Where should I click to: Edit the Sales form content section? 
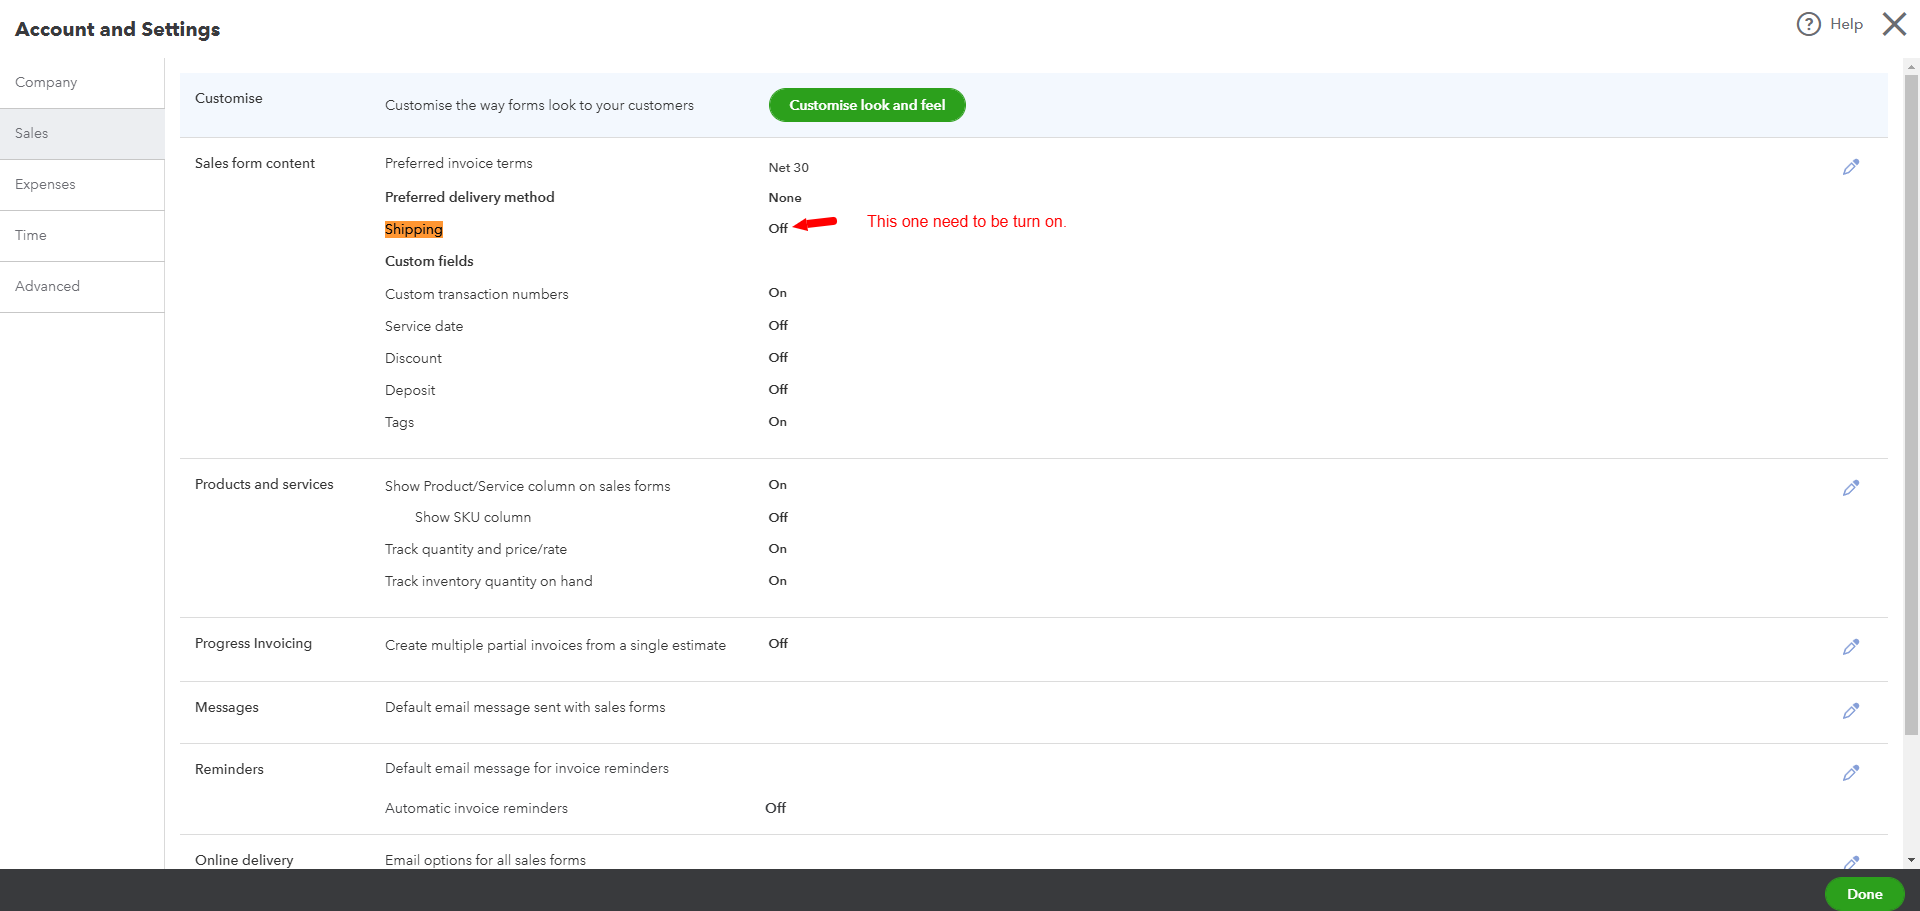click(1851, 167)
